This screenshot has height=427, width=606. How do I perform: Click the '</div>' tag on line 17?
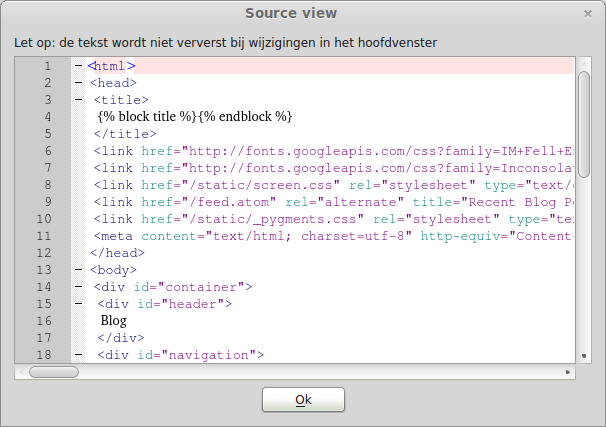pos(121,338)
